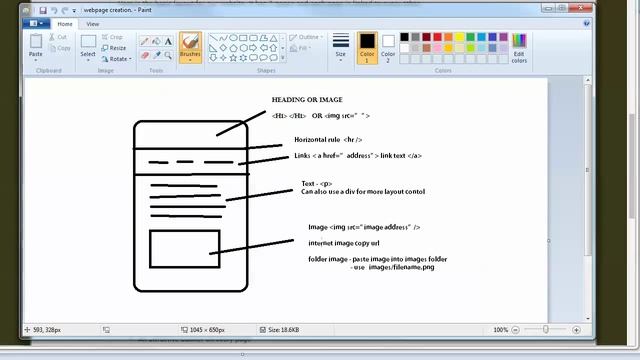The image size is (640, 360).
Task: Pick the Down arrow shape
Action: point(213,58)
